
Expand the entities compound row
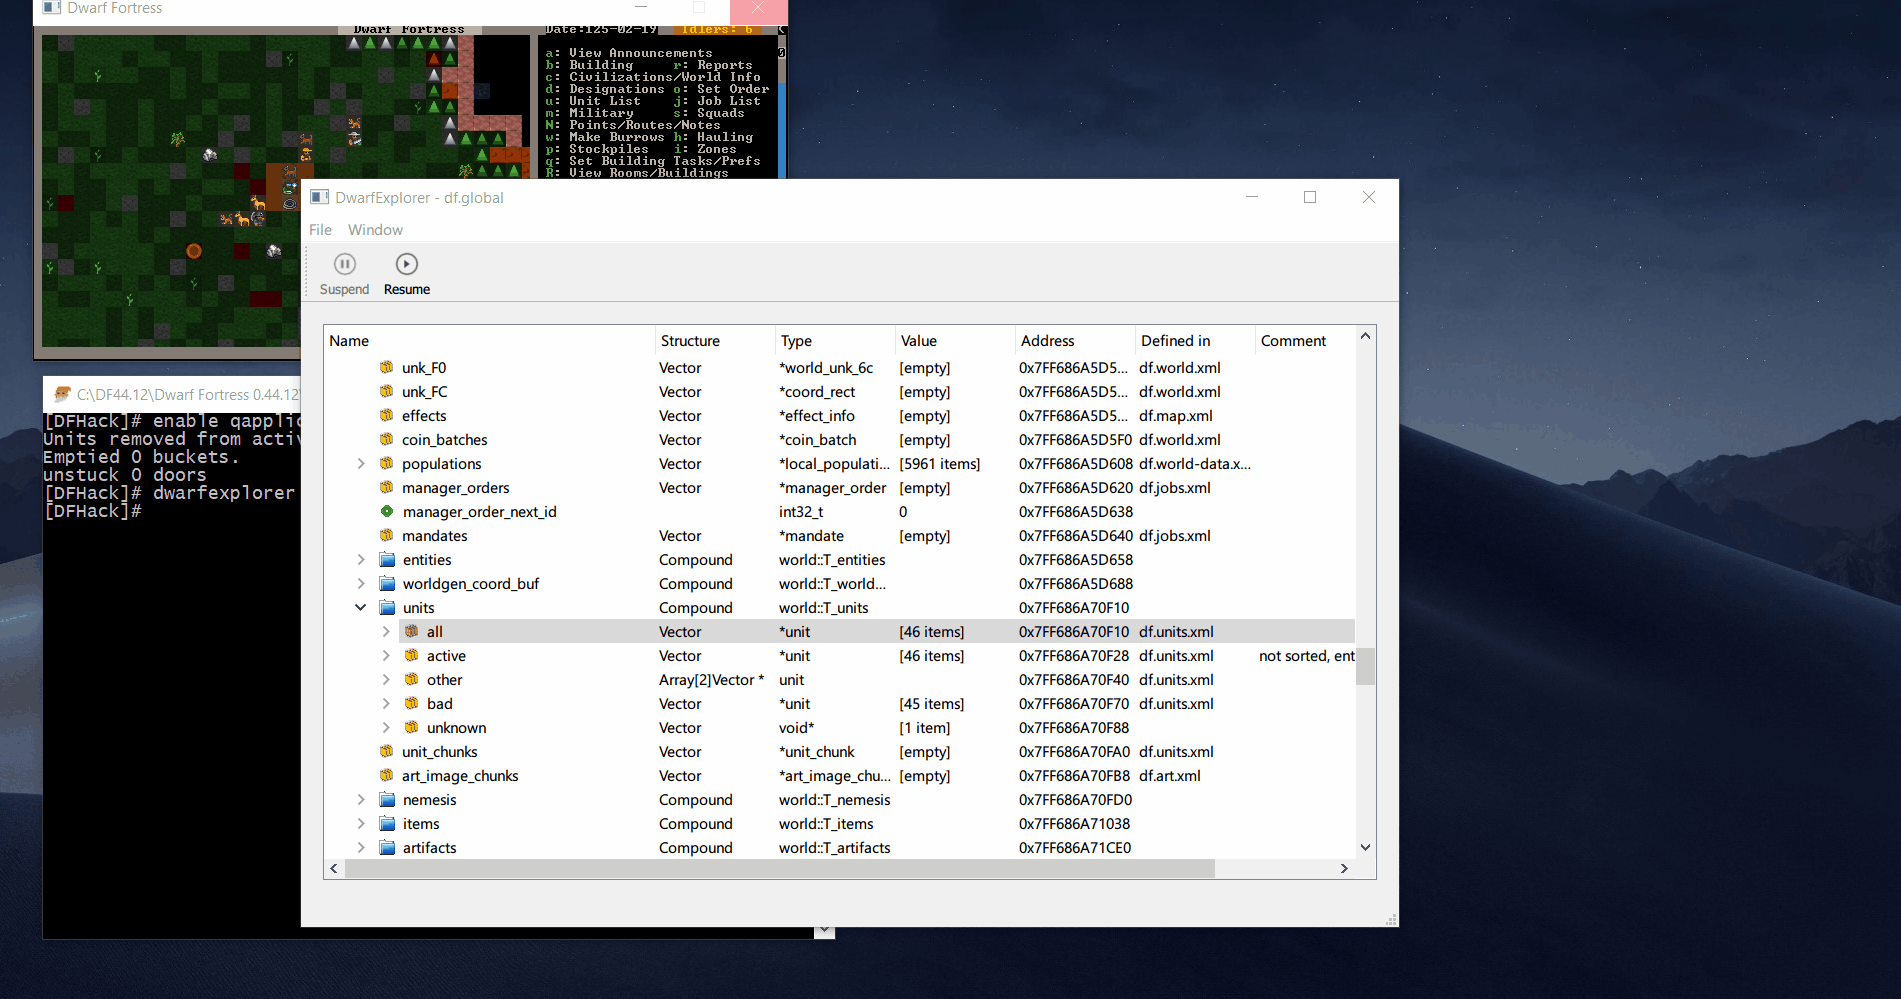click(x=361, y=560)
